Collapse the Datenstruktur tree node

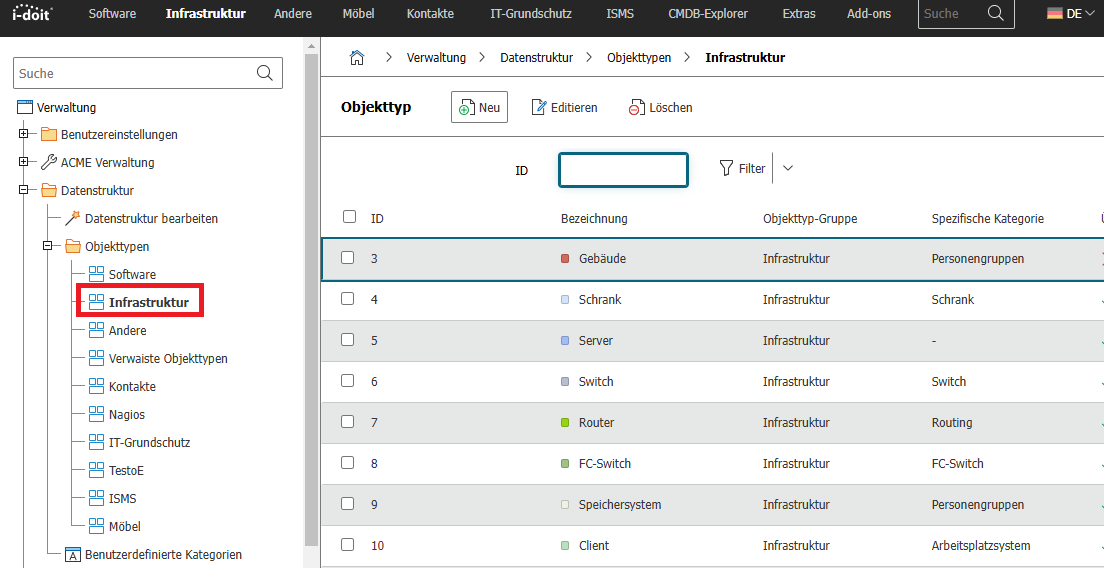24,190
